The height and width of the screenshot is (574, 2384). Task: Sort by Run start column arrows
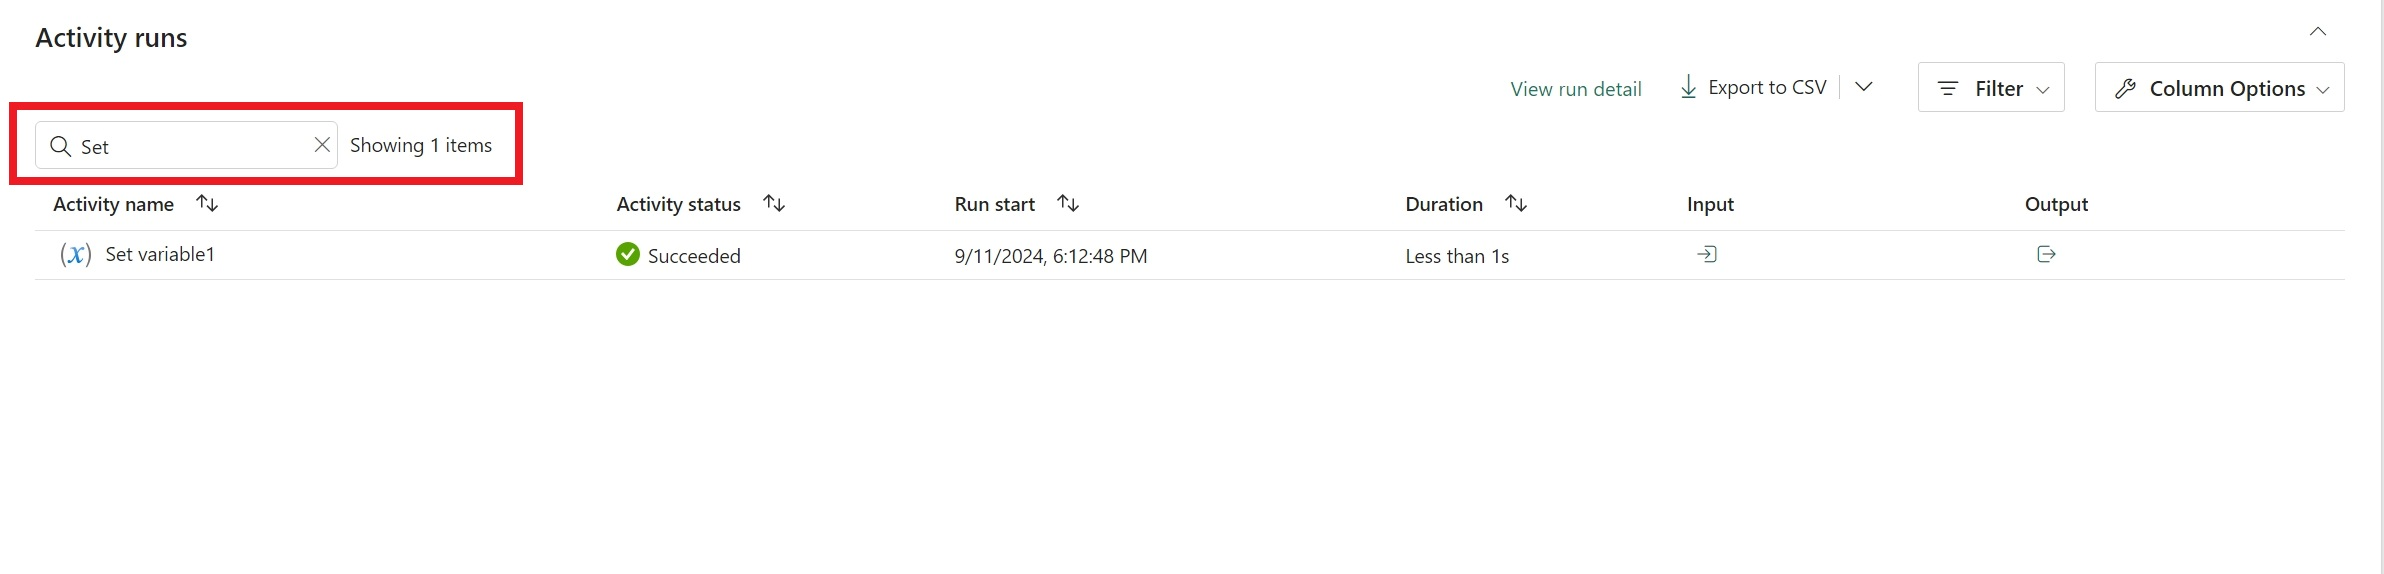pos(1068,204)
